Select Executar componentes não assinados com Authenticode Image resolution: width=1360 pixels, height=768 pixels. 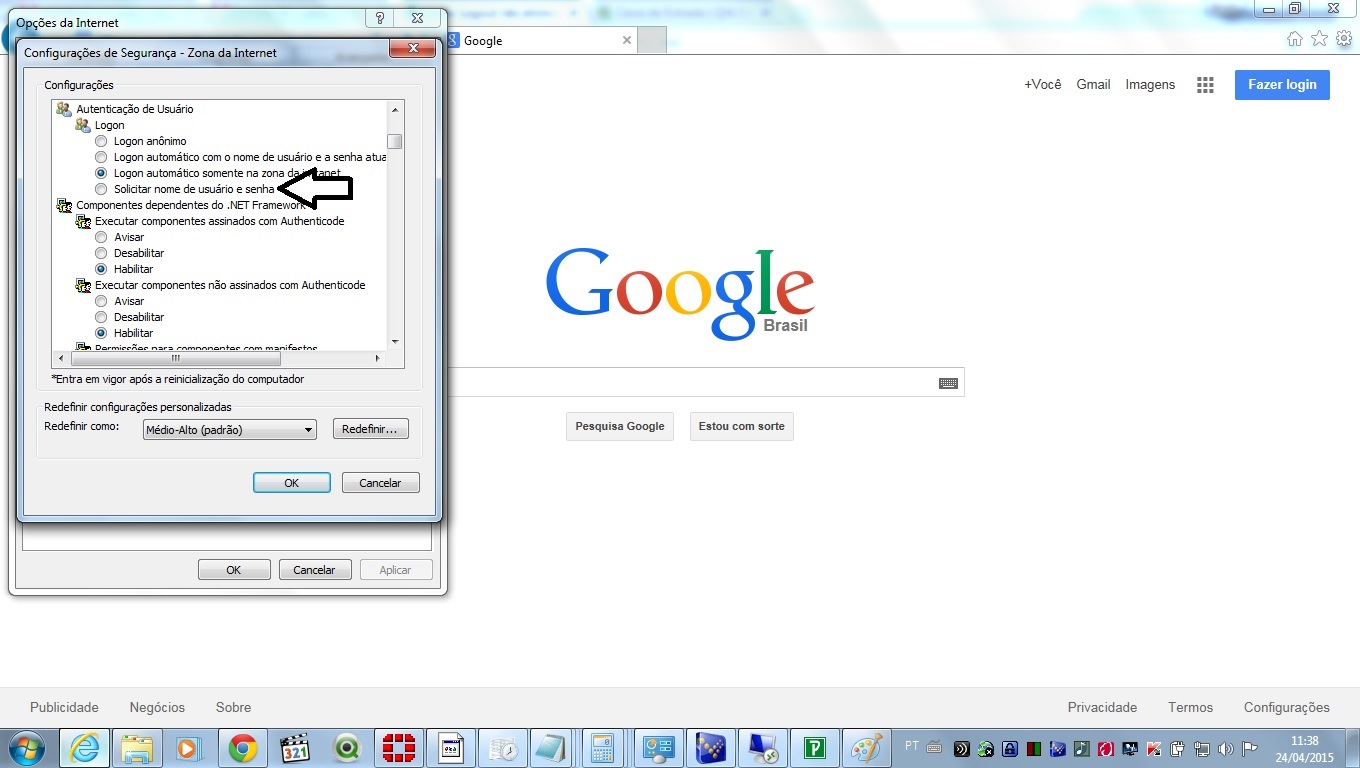[230, 285]
